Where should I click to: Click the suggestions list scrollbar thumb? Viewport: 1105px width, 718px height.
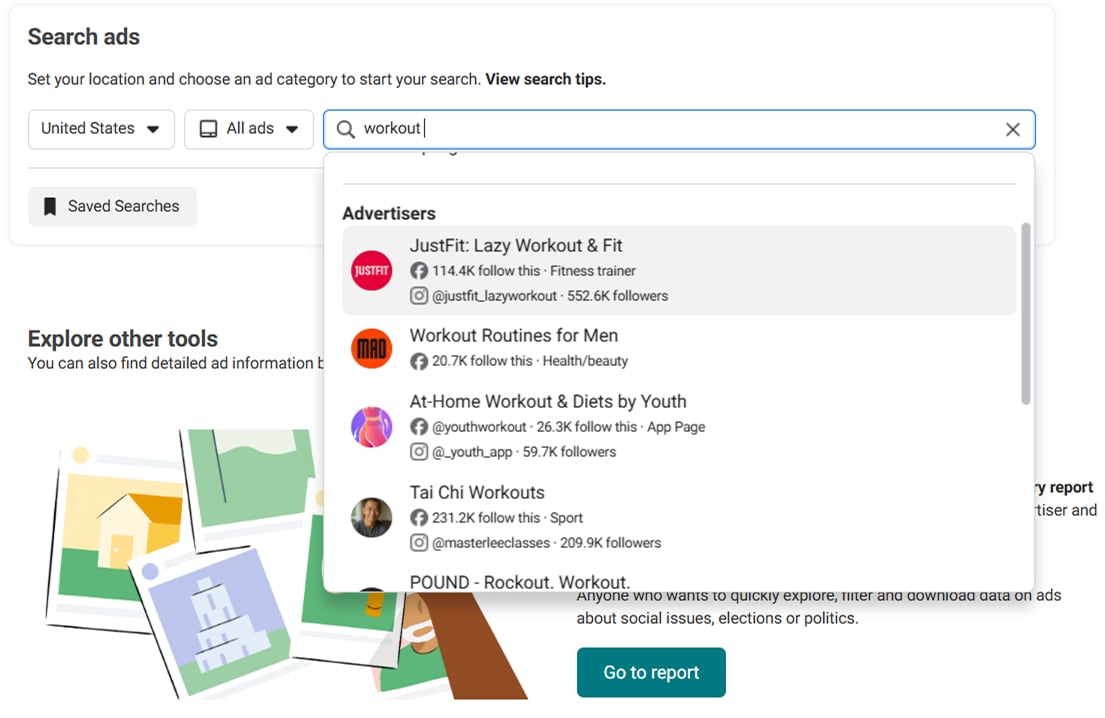point(1025,314)
